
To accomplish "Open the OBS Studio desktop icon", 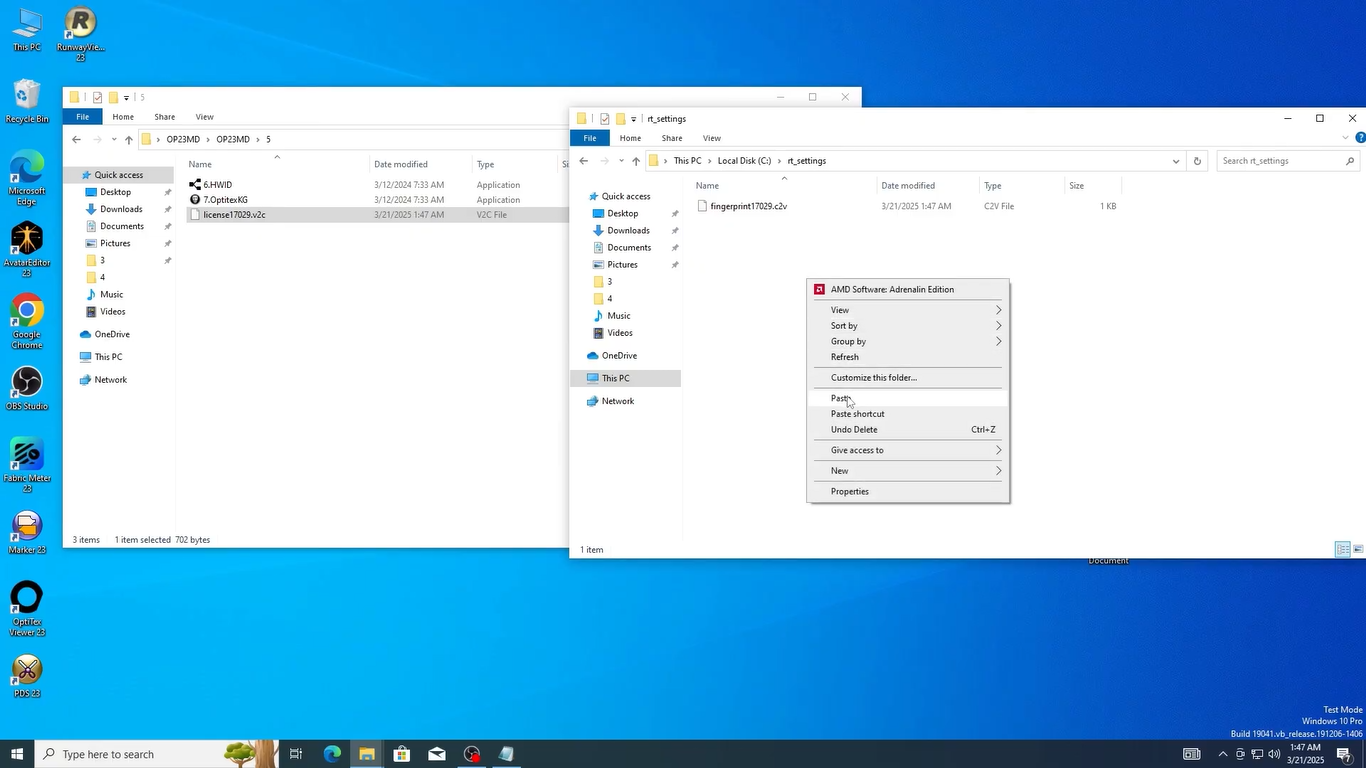I will 26,383.
